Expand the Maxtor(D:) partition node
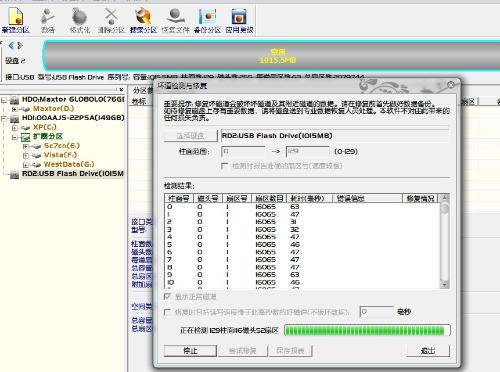Screen dimensions: 500x372 (14, 109)
